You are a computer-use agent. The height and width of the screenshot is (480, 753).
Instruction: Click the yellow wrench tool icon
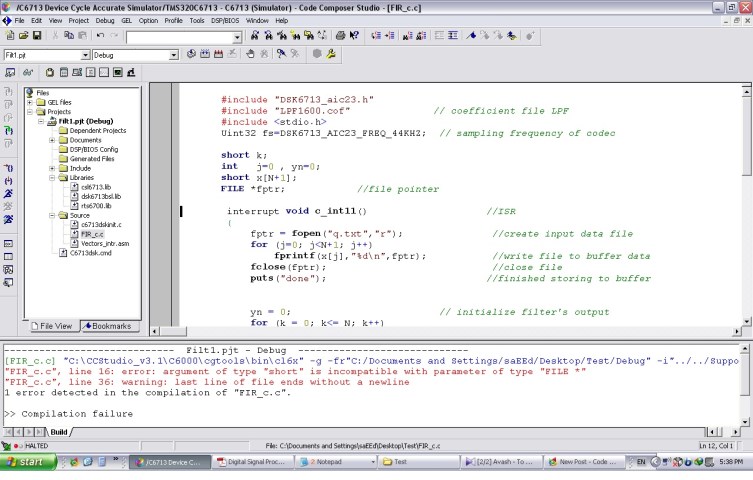pyautogui.click(x=331, y=54)
